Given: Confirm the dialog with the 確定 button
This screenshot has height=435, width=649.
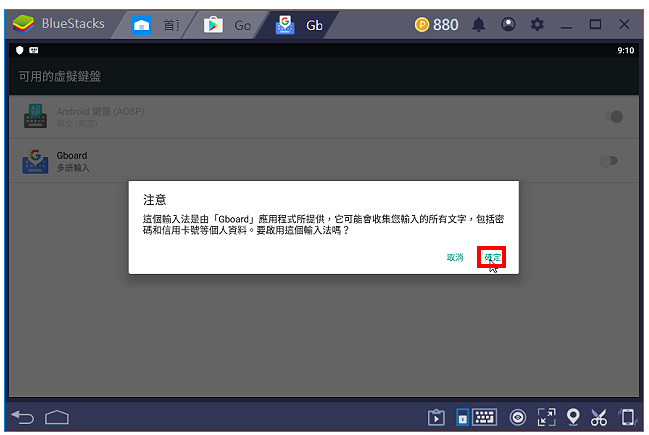Looking at the screenshot, I should 492,257.
